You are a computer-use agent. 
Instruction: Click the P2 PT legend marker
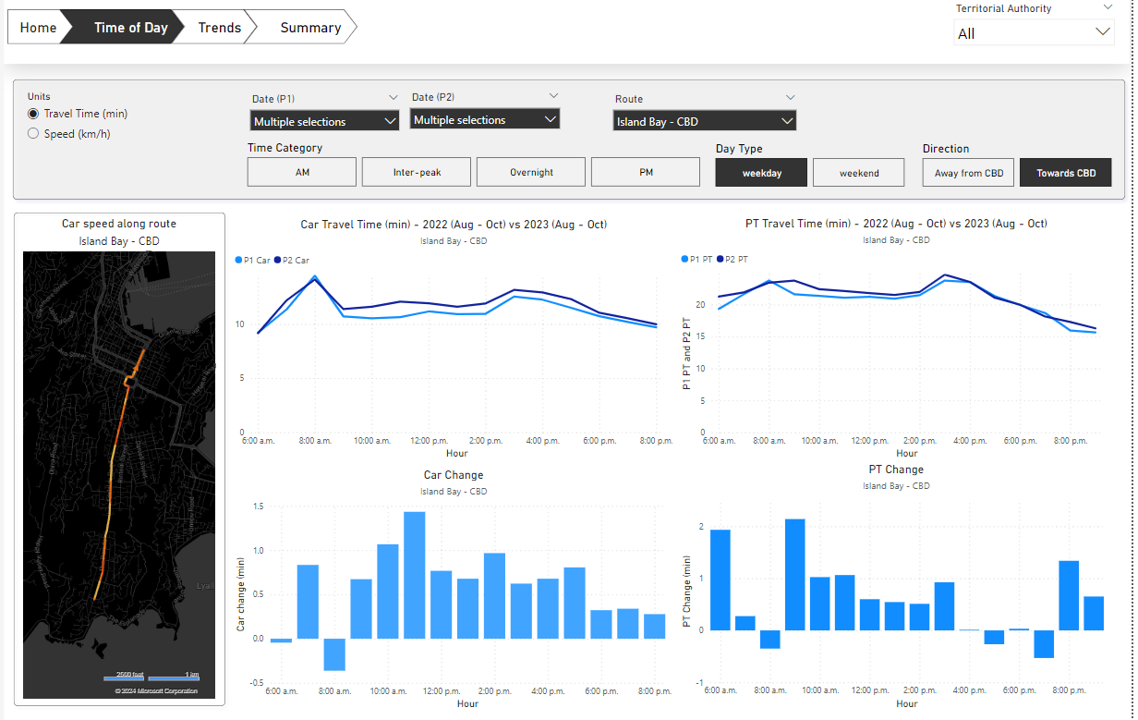click(x=720, y=260)
